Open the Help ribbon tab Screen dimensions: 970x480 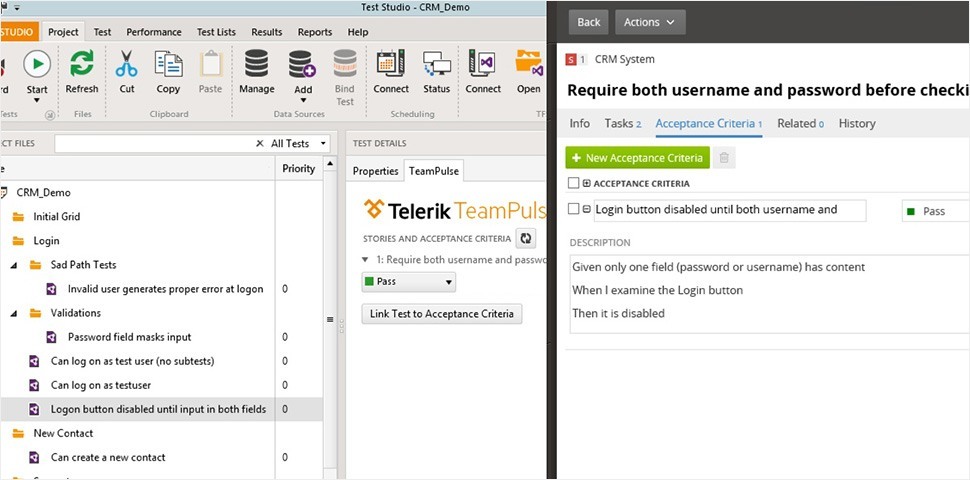[358, 32]
